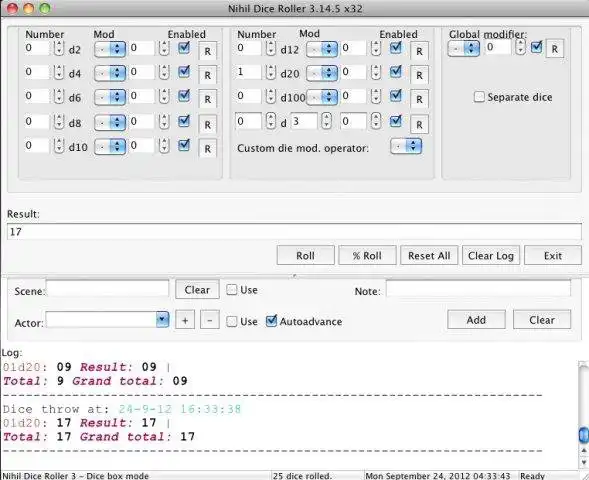Uncheck the Autoadvance checkbox
The image size is (589, 480).
click(x=271, y=321)
